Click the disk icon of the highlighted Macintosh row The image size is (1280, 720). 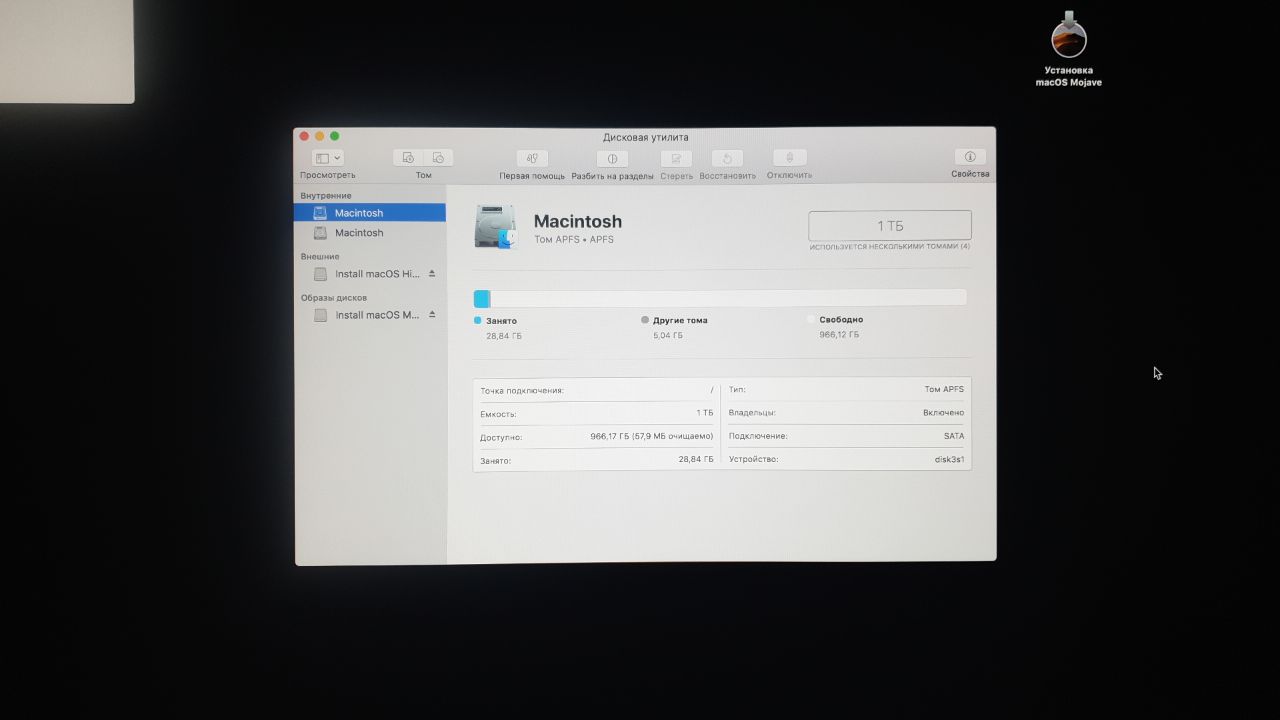pos(320,213)
